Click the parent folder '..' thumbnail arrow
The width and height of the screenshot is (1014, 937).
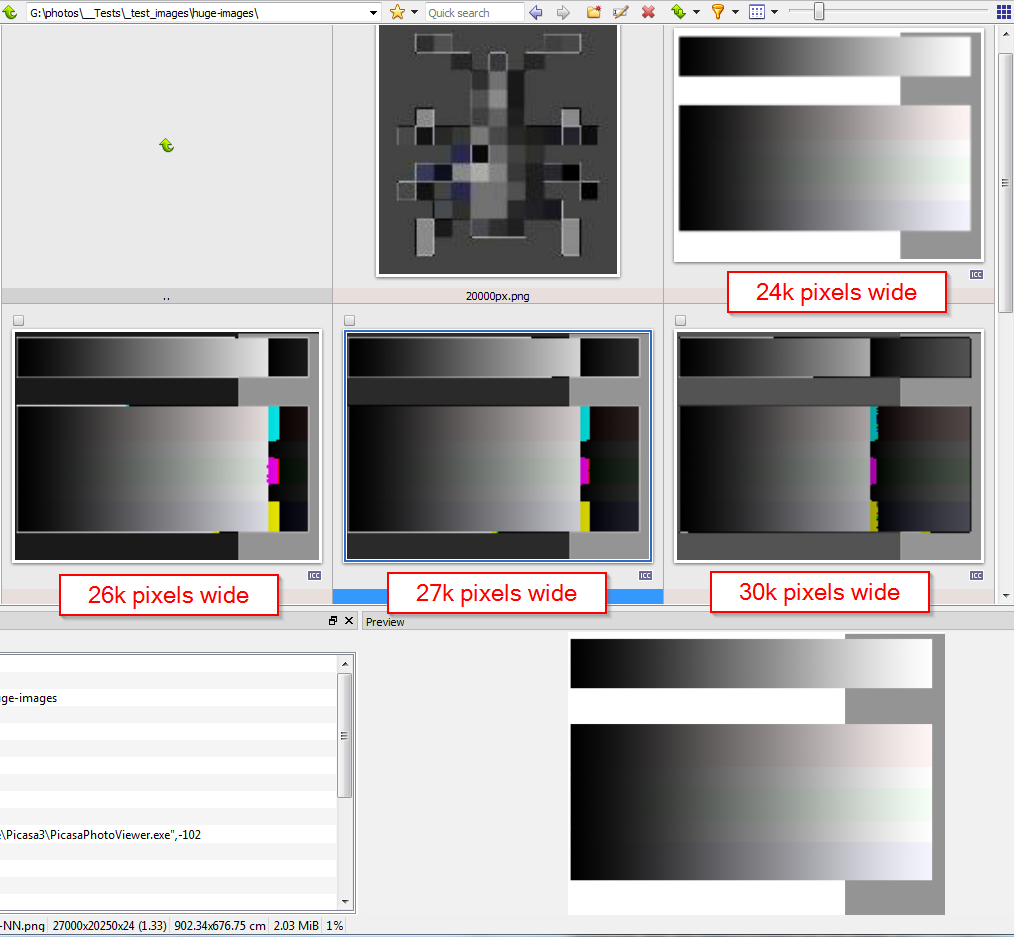click(167, 145)
